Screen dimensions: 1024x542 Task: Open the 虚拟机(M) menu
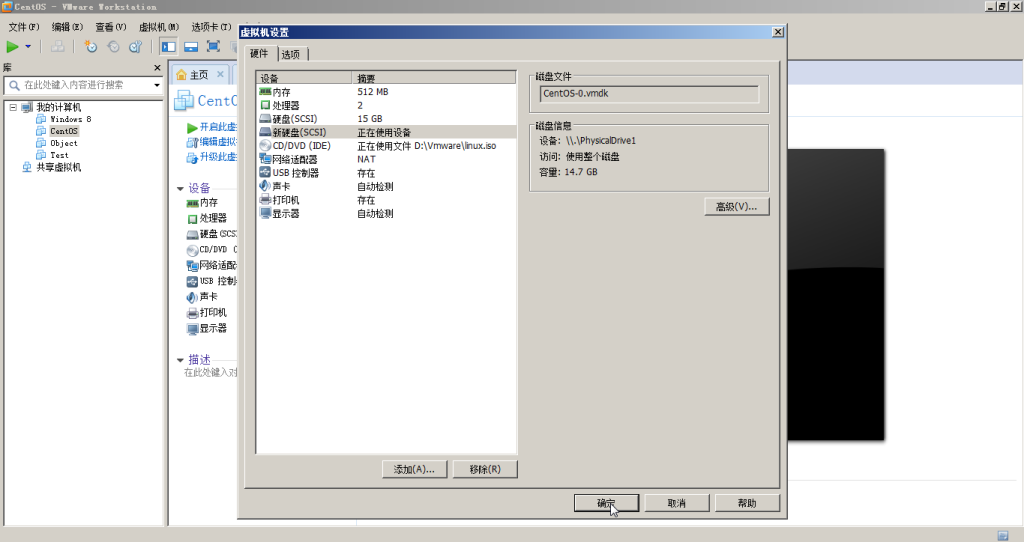coord(159,27)
